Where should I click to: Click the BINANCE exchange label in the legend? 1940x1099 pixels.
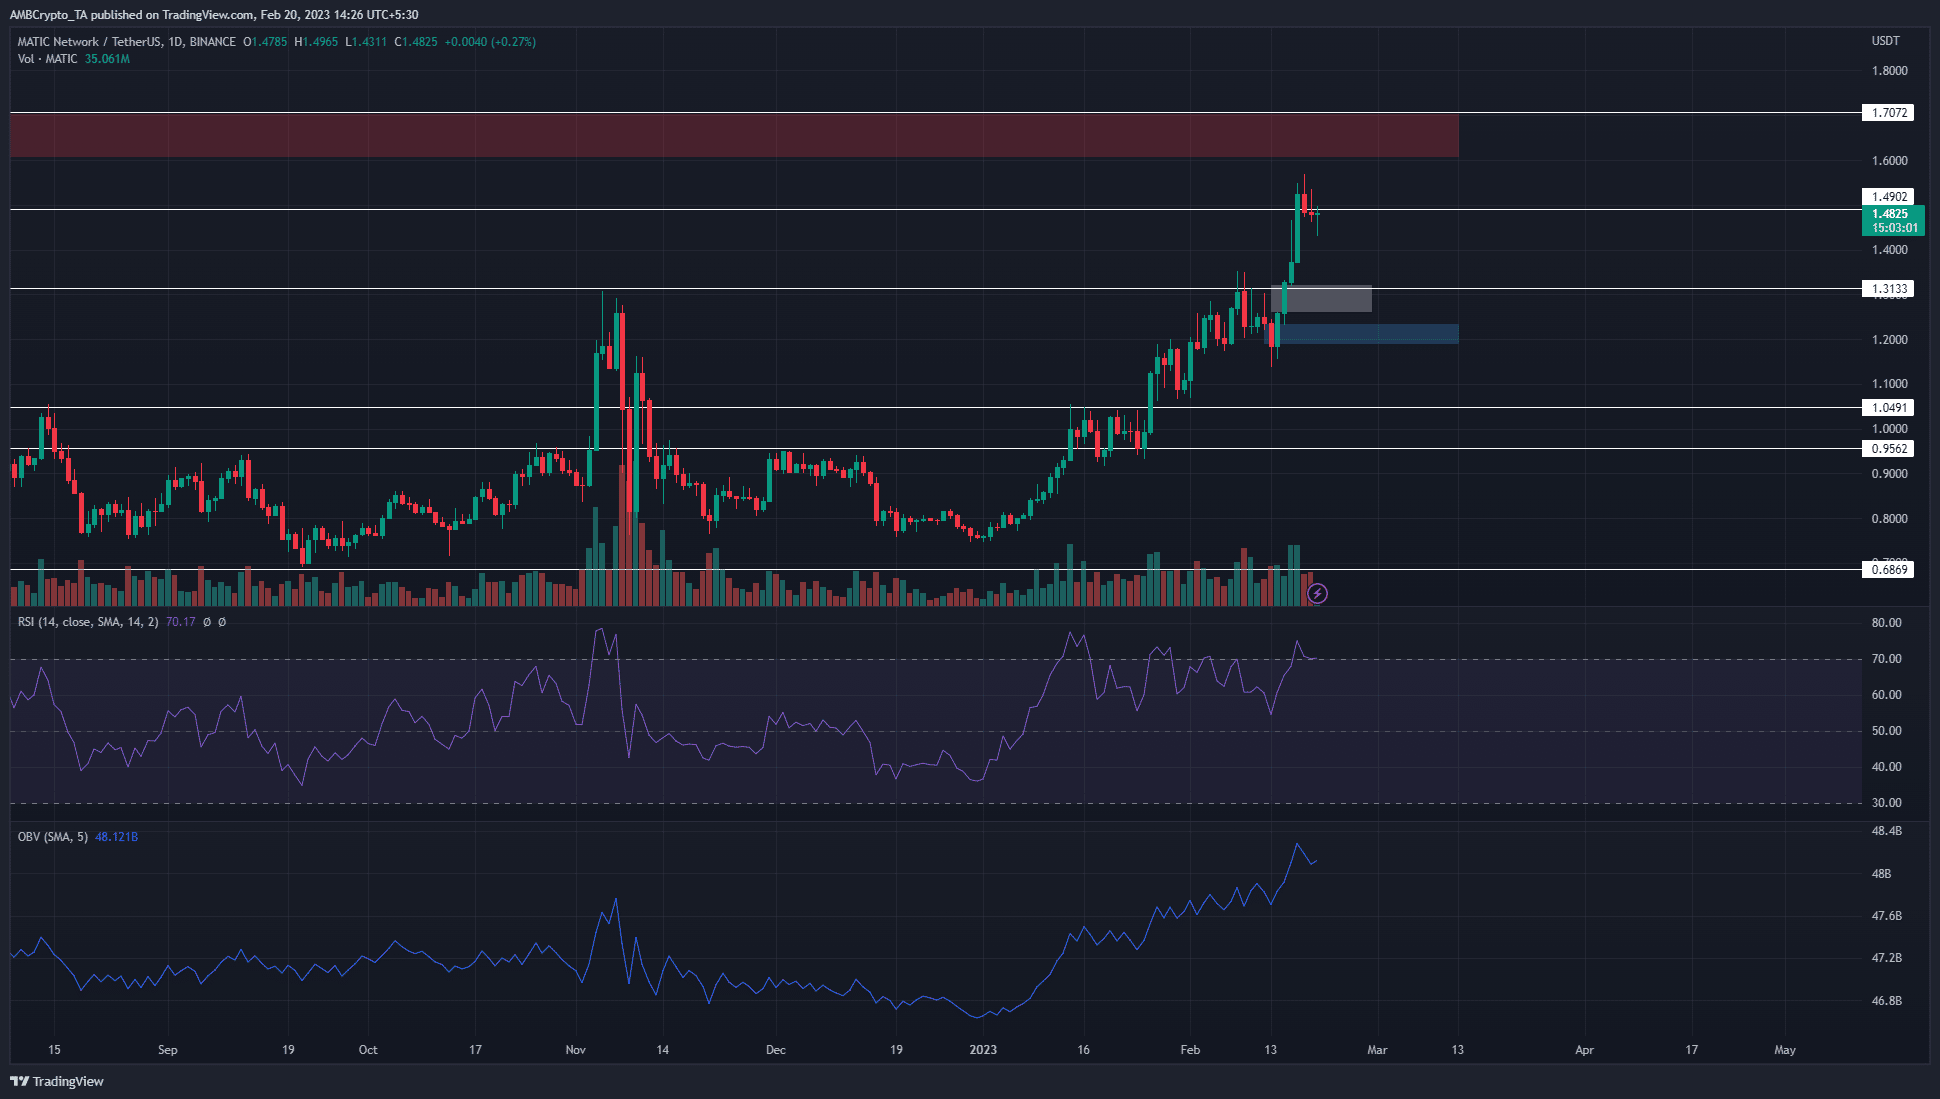213,42
